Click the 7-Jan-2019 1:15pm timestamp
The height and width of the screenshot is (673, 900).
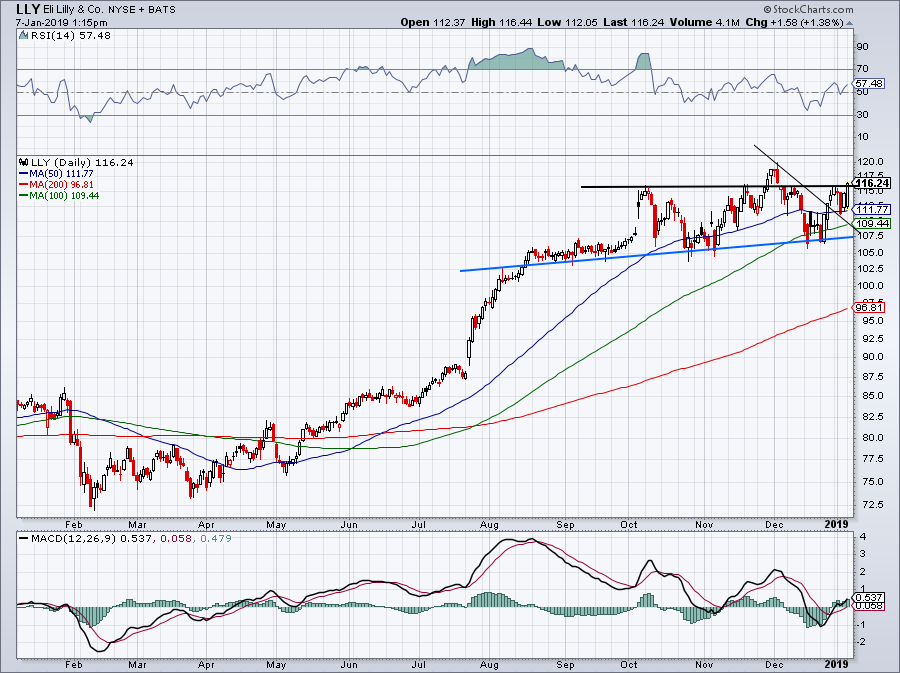pos(61,23)
